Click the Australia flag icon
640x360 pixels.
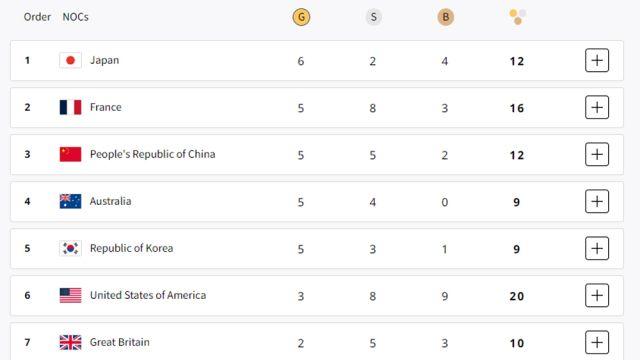[x=70, y=201]
